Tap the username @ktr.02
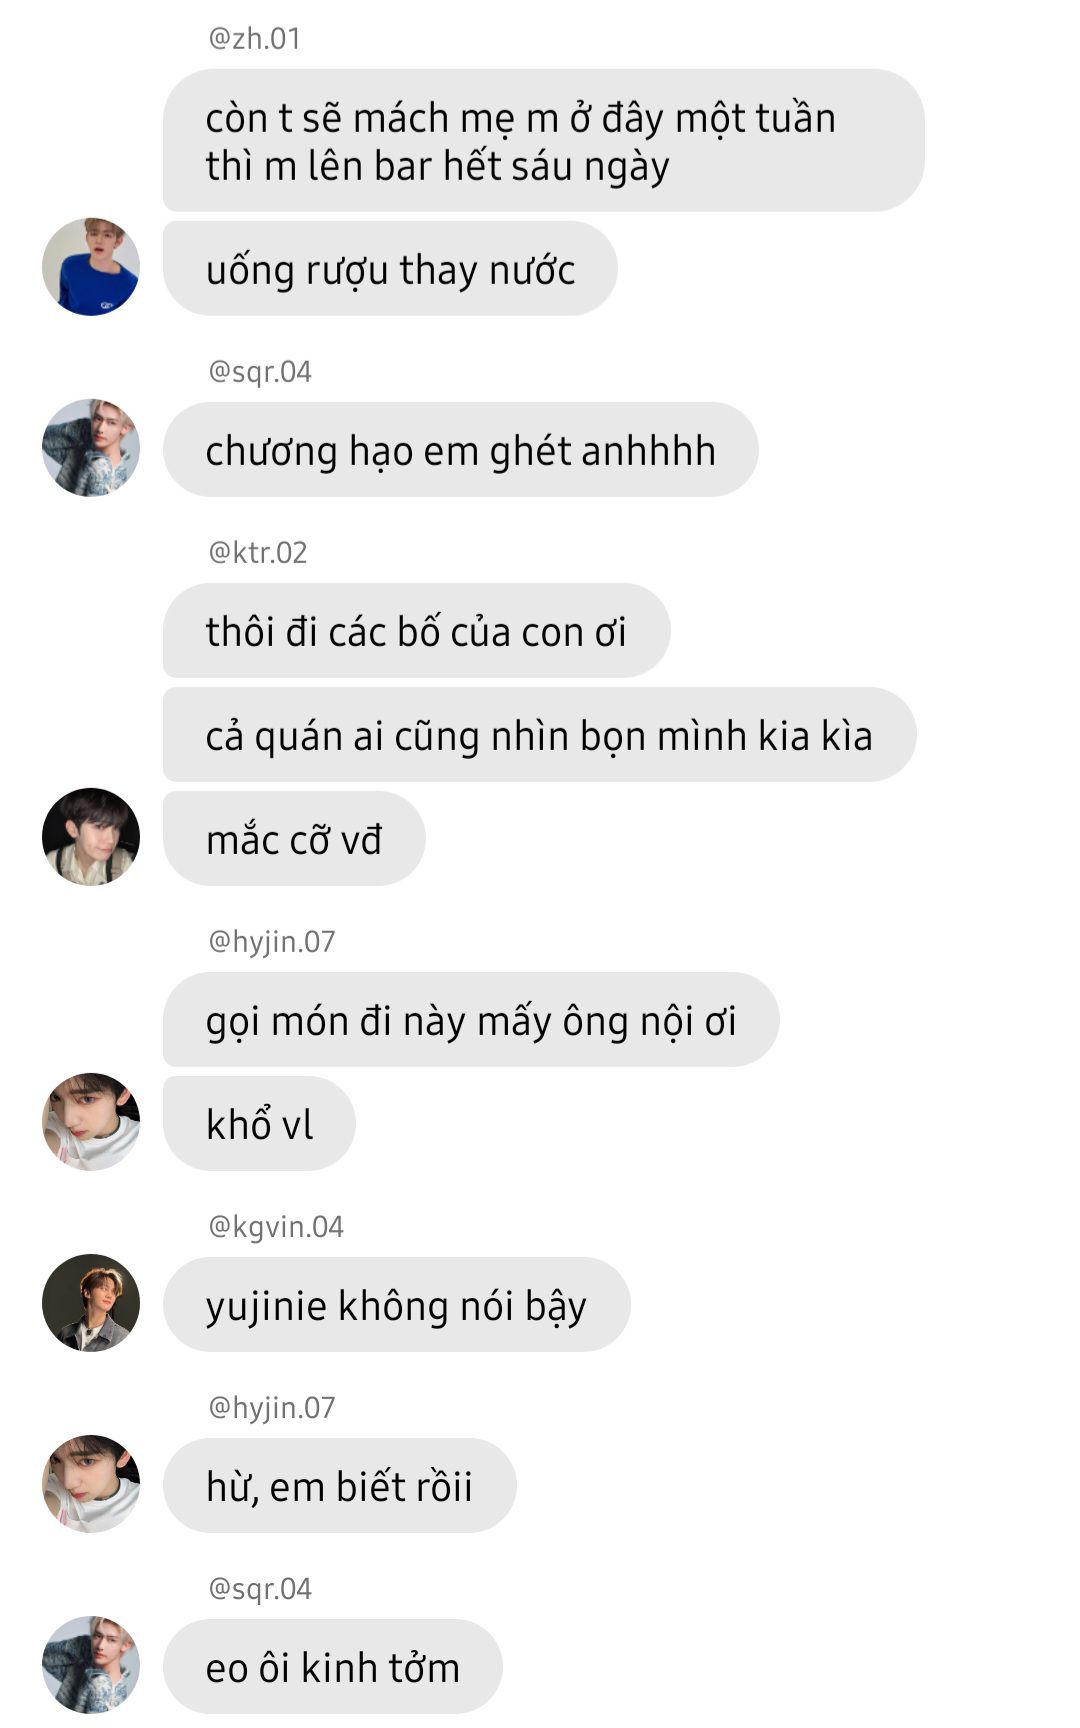Screen dimensions: 1080x1728 [x=257, y=552]
